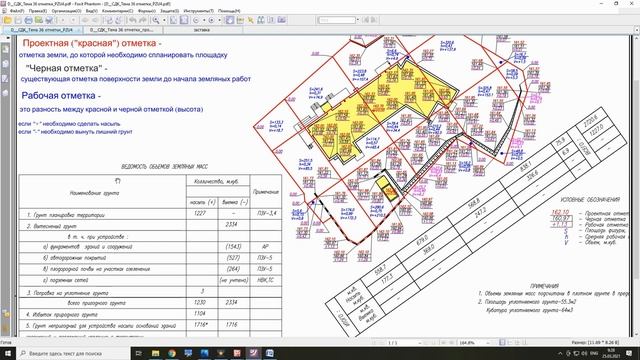This screenshot has height=360, width=640.
Task: Click the Redo arrow icon
Action: click(143, 20)
